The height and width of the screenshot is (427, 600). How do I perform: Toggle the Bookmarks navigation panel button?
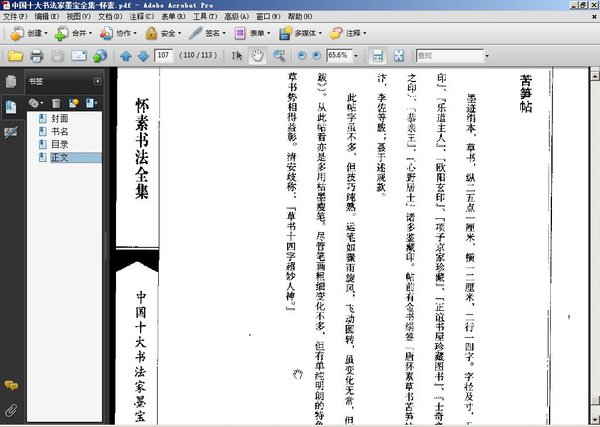(11, 106)
